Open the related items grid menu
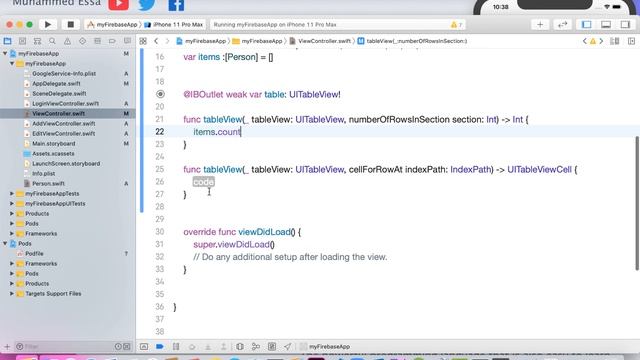This screenshot has height=360, width=640. 143,41
